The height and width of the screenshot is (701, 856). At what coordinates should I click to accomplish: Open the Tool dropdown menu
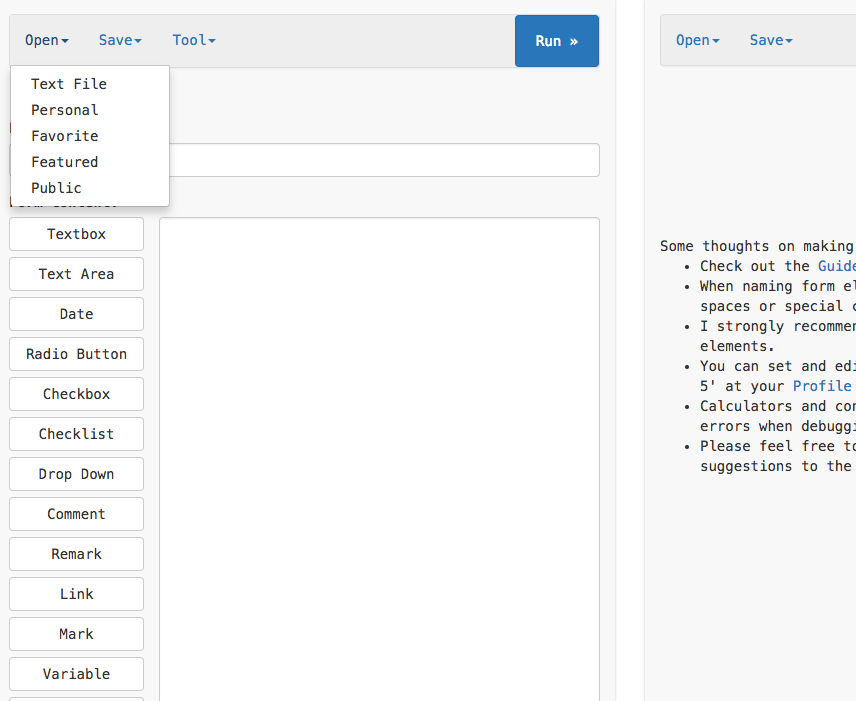(194, 40)
